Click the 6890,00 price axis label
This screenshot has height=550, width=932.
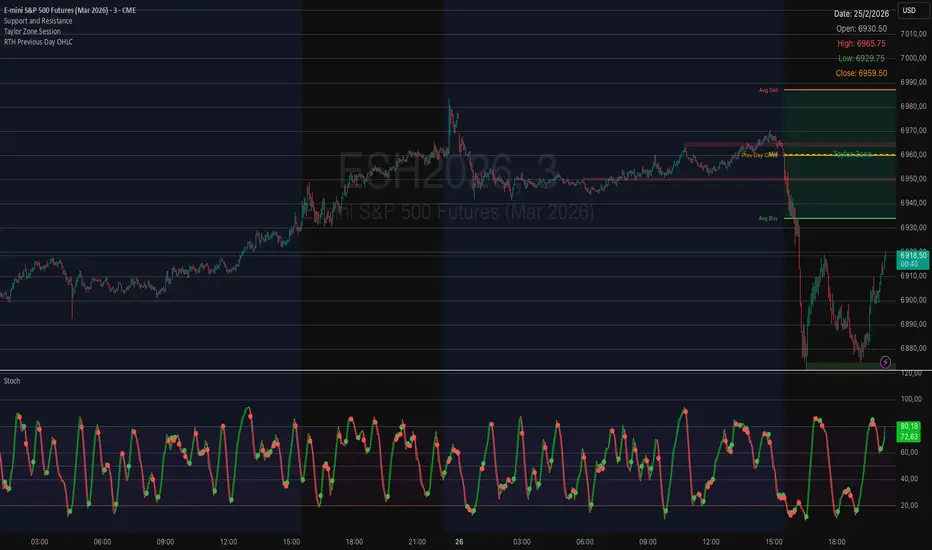pyautogui.click(x=913, y=324)
